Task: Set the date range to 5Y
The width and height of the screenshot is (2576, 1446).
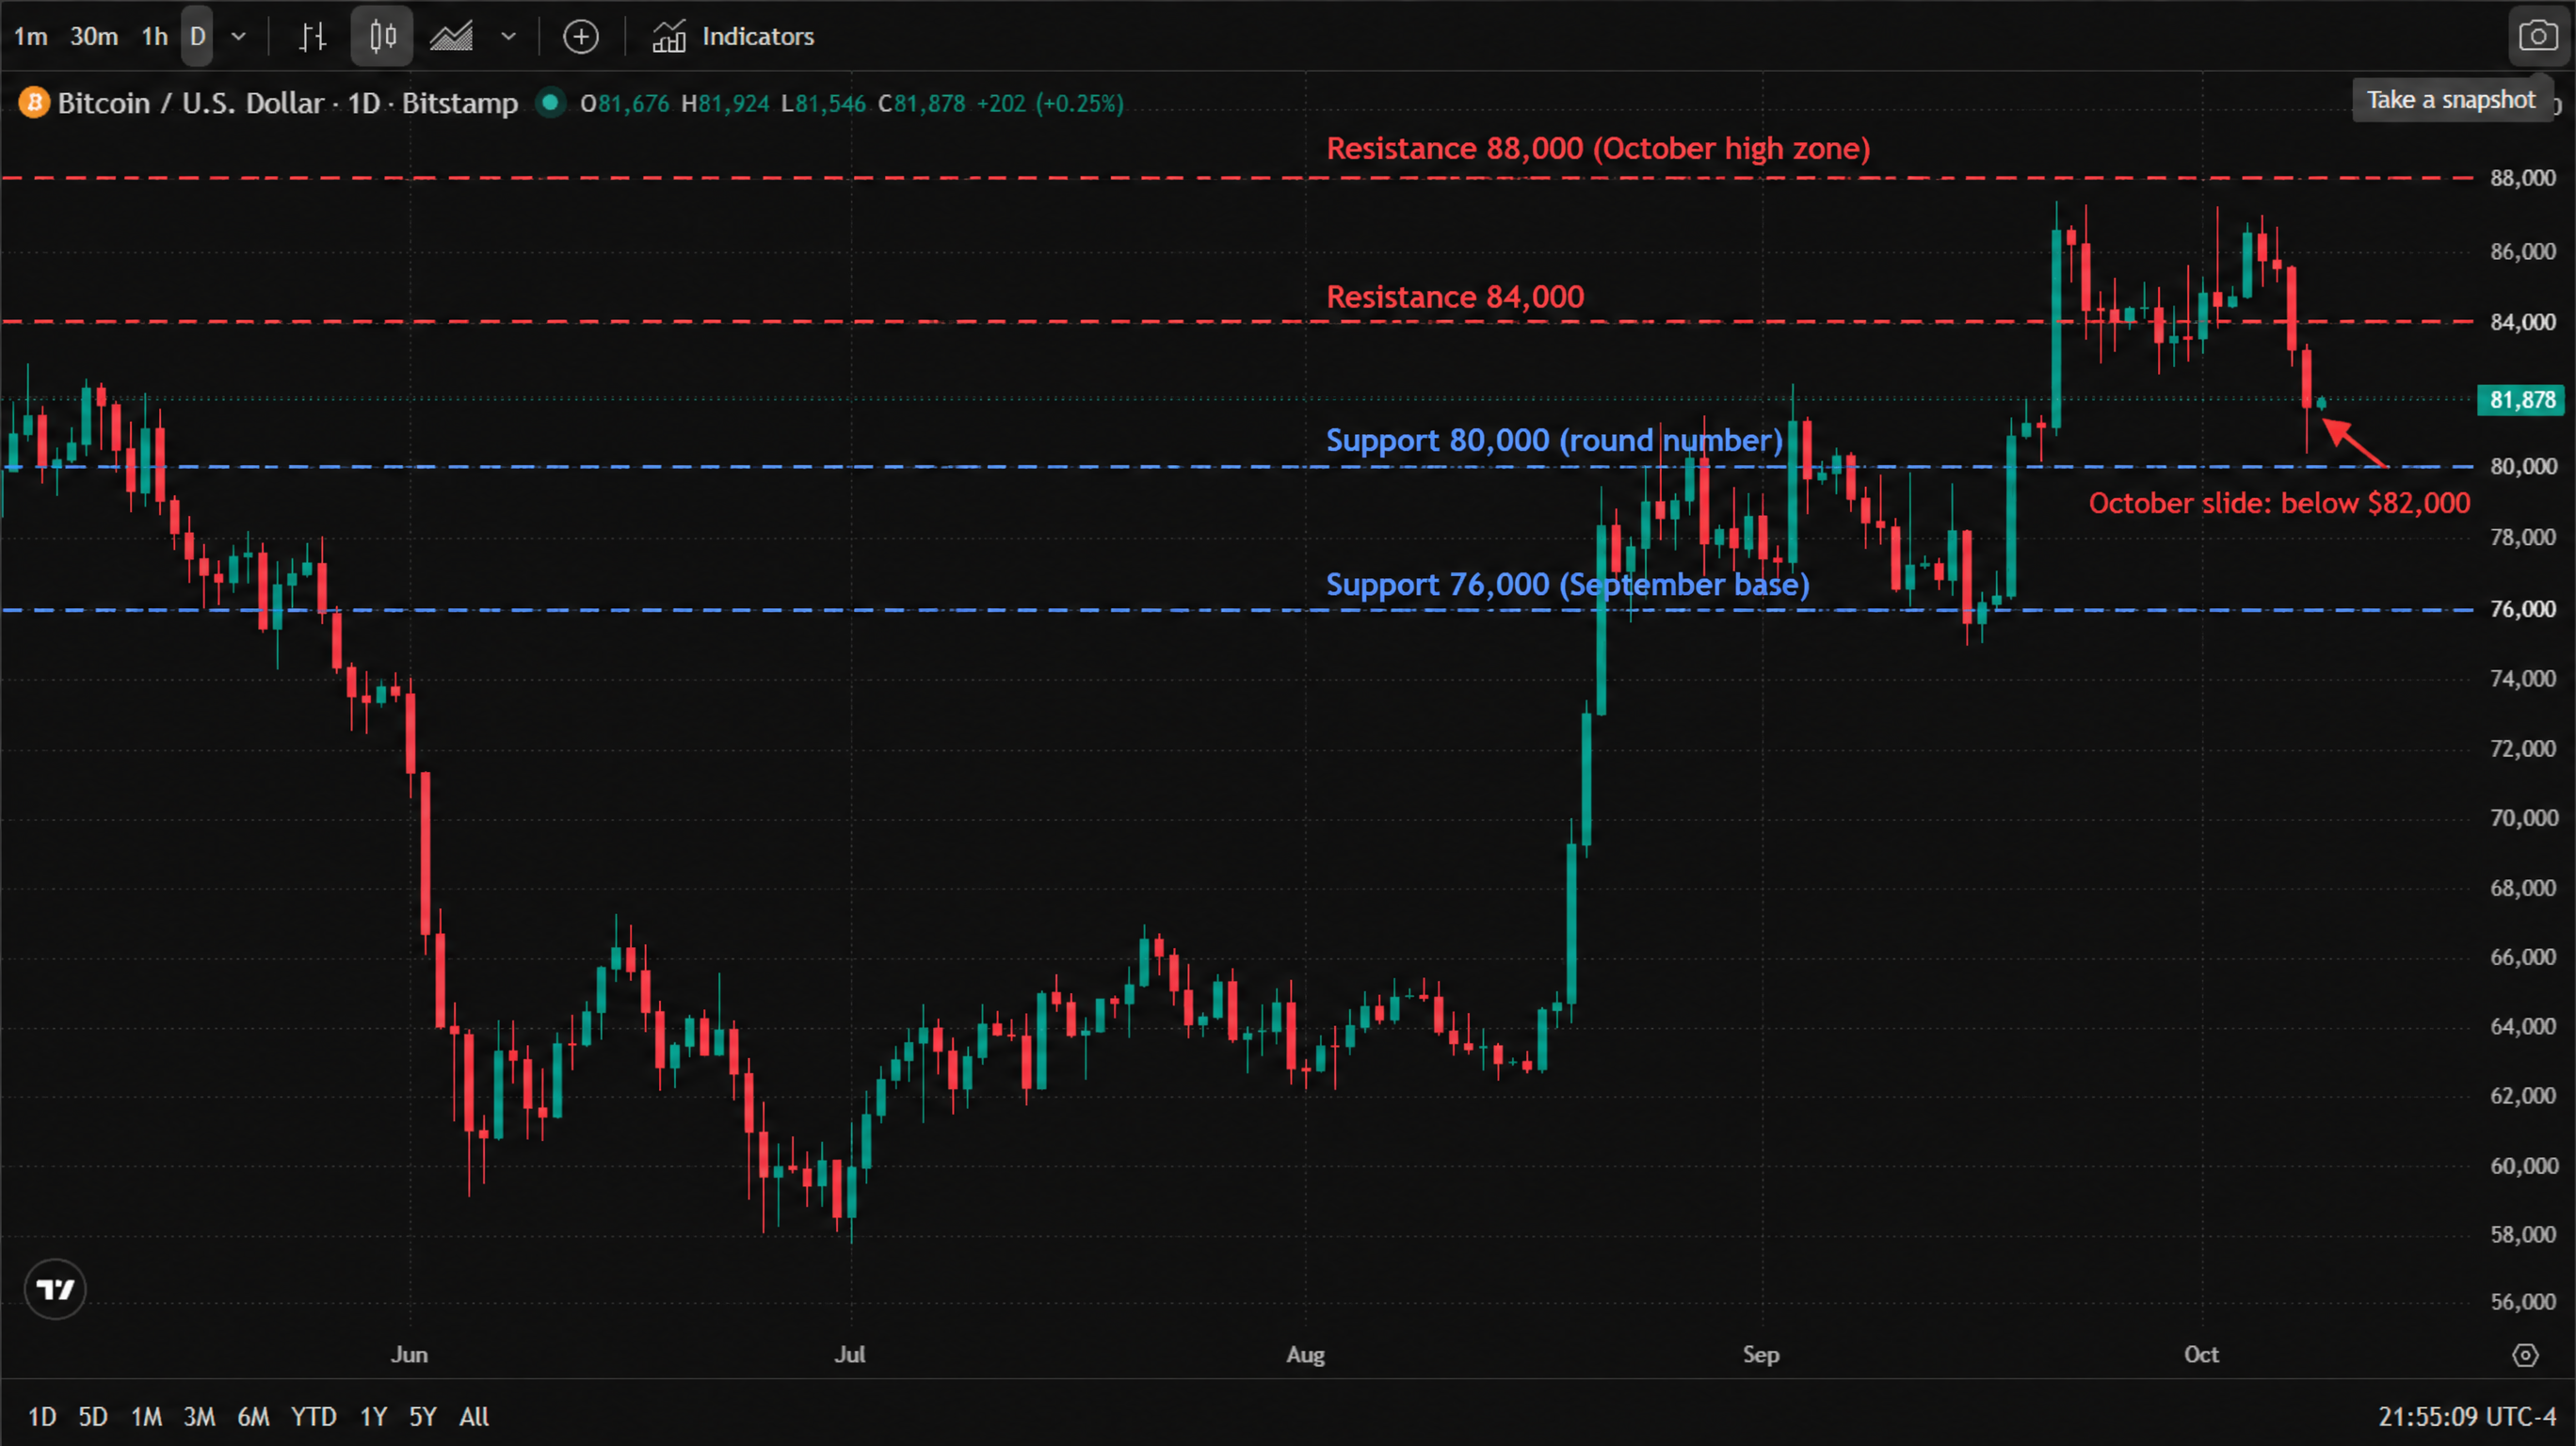Action: [423, 1417]
